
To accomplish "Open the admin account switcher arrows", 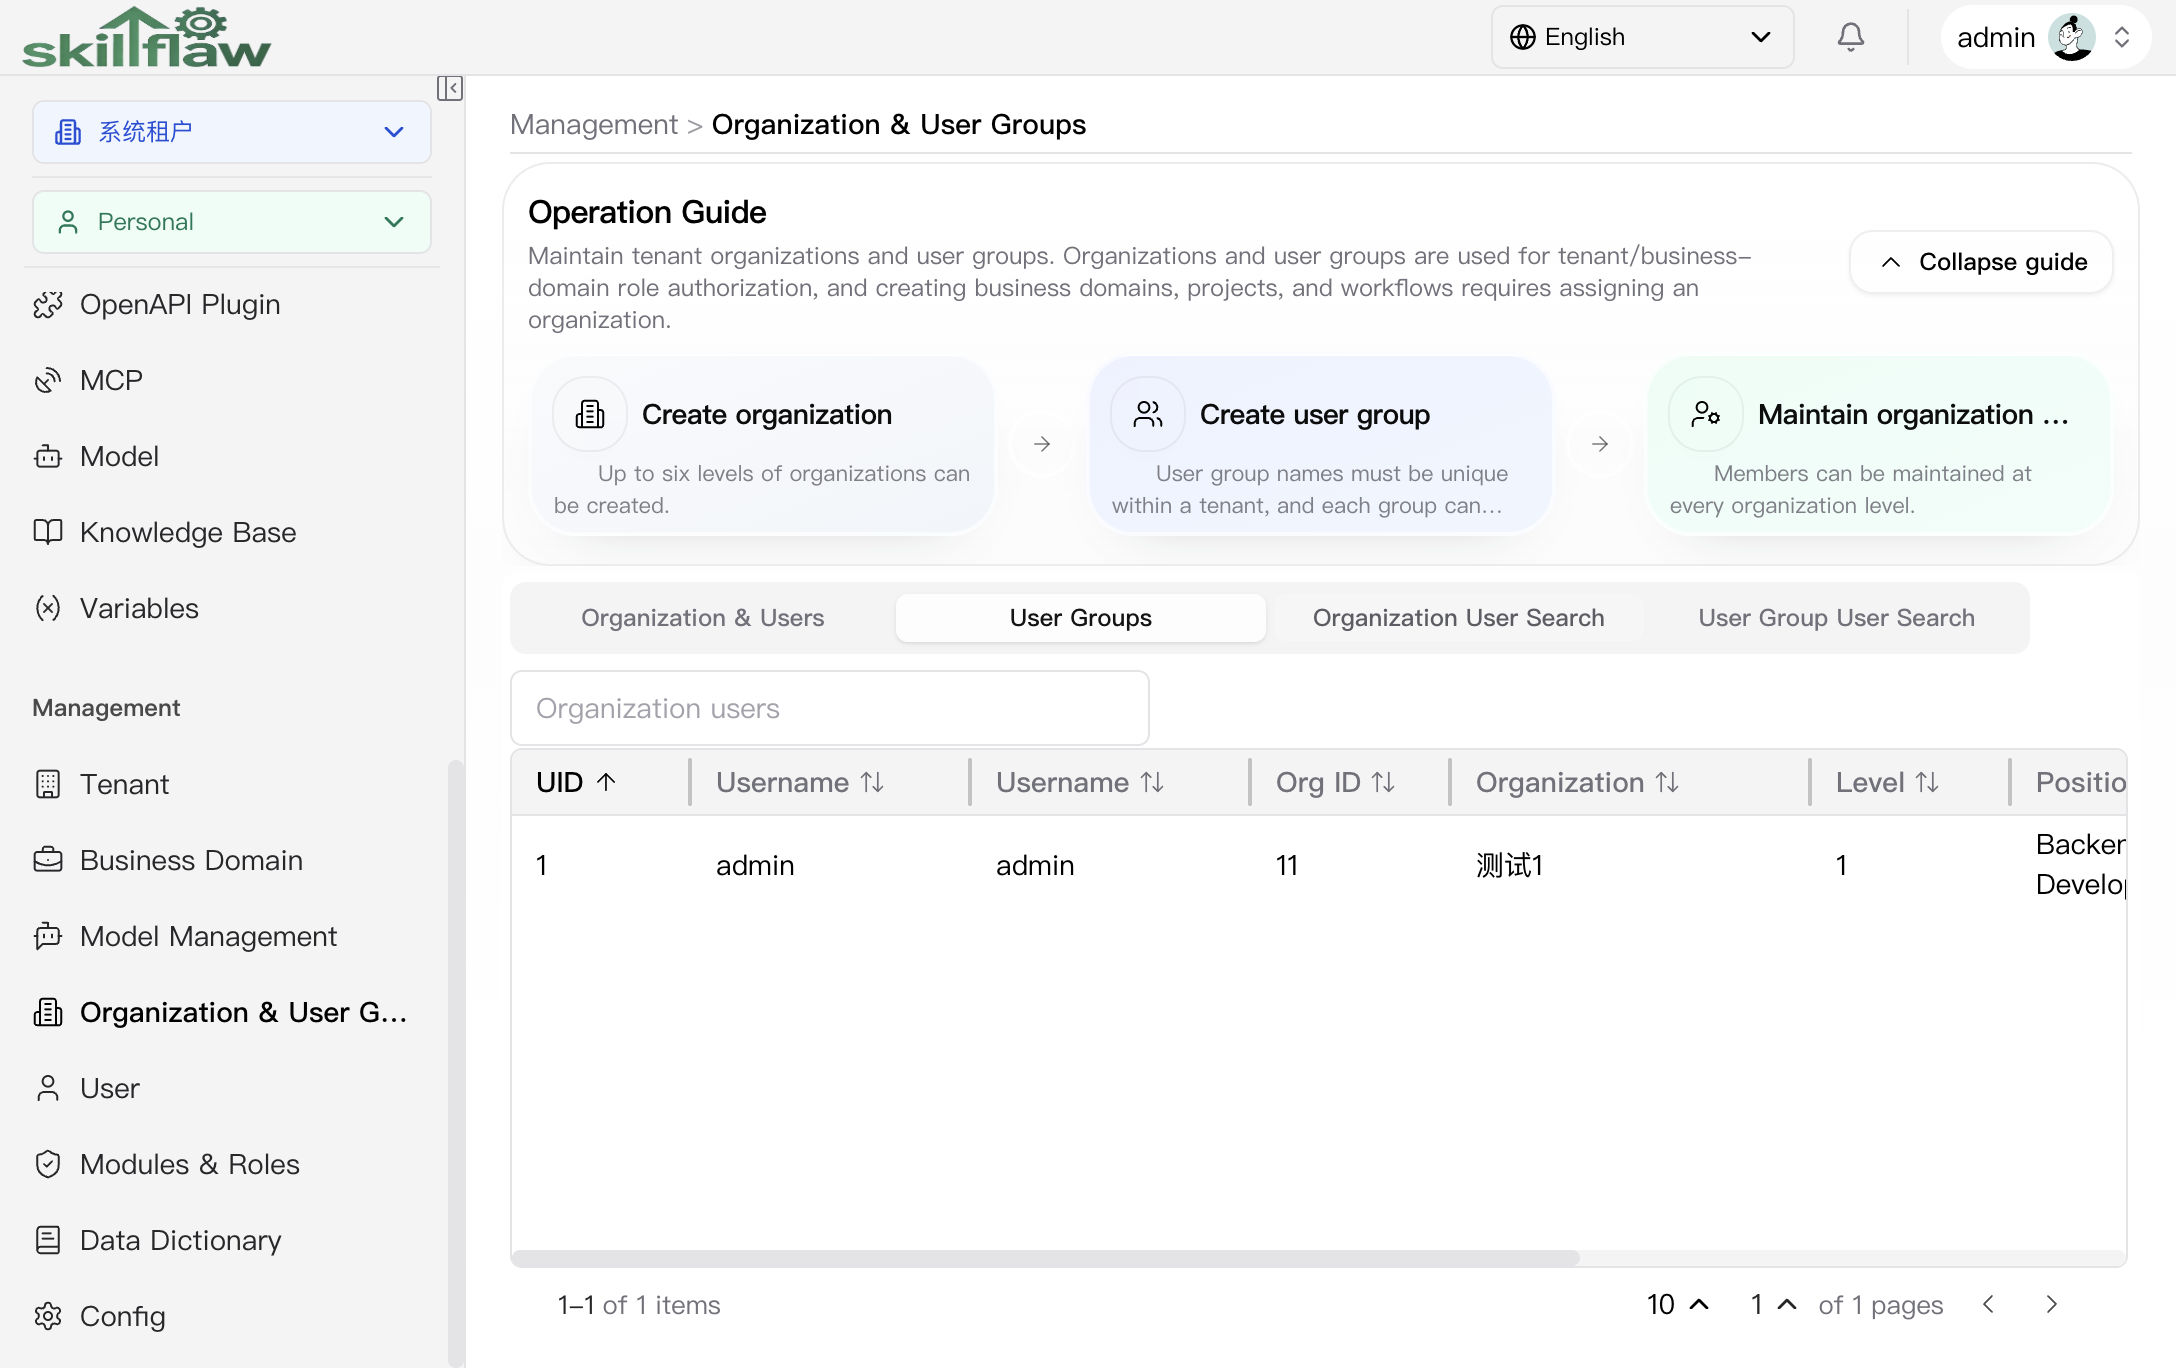I will point(2122,38).
